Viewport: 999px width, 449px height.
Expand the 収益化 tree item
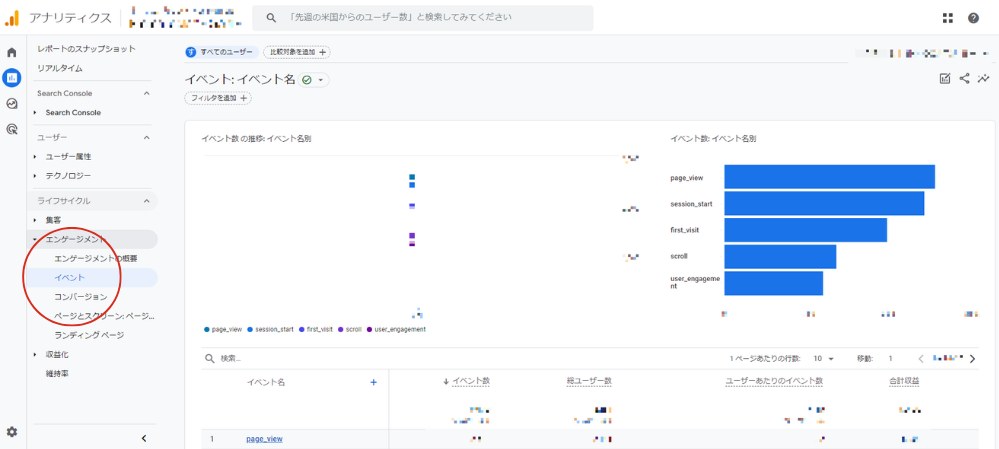[36, 354]
